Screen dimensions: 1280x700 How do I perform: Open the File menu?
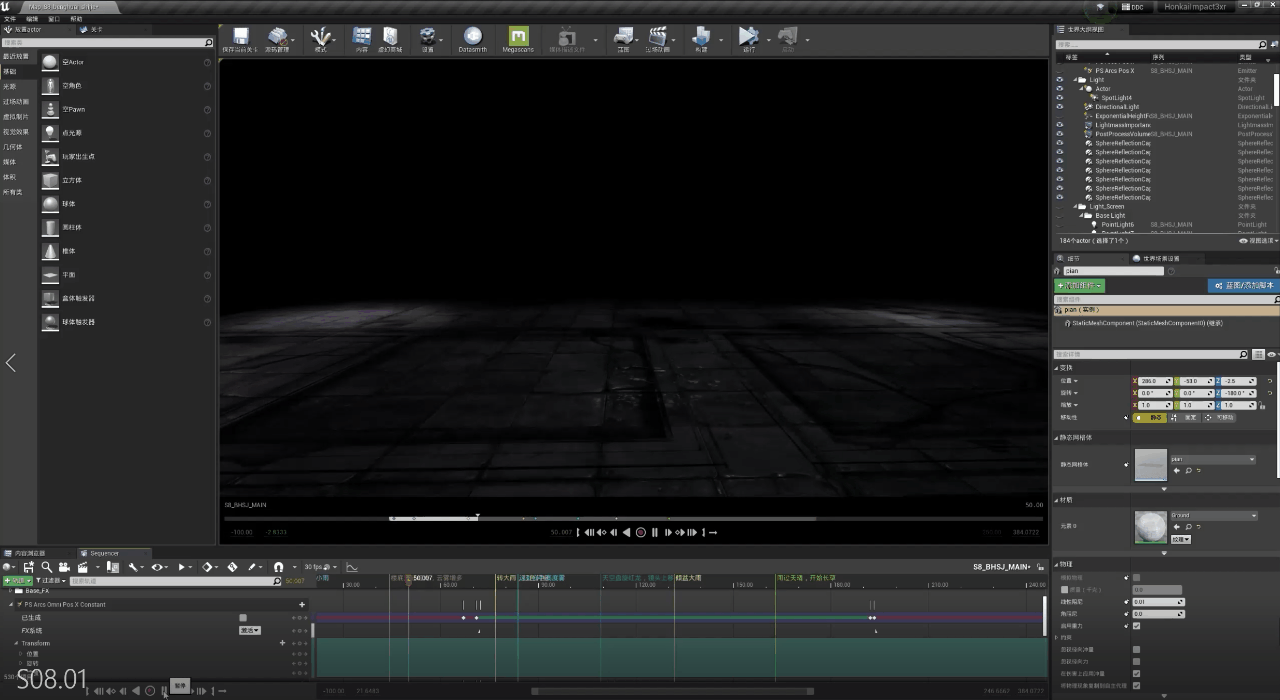[x=9, y=19]
